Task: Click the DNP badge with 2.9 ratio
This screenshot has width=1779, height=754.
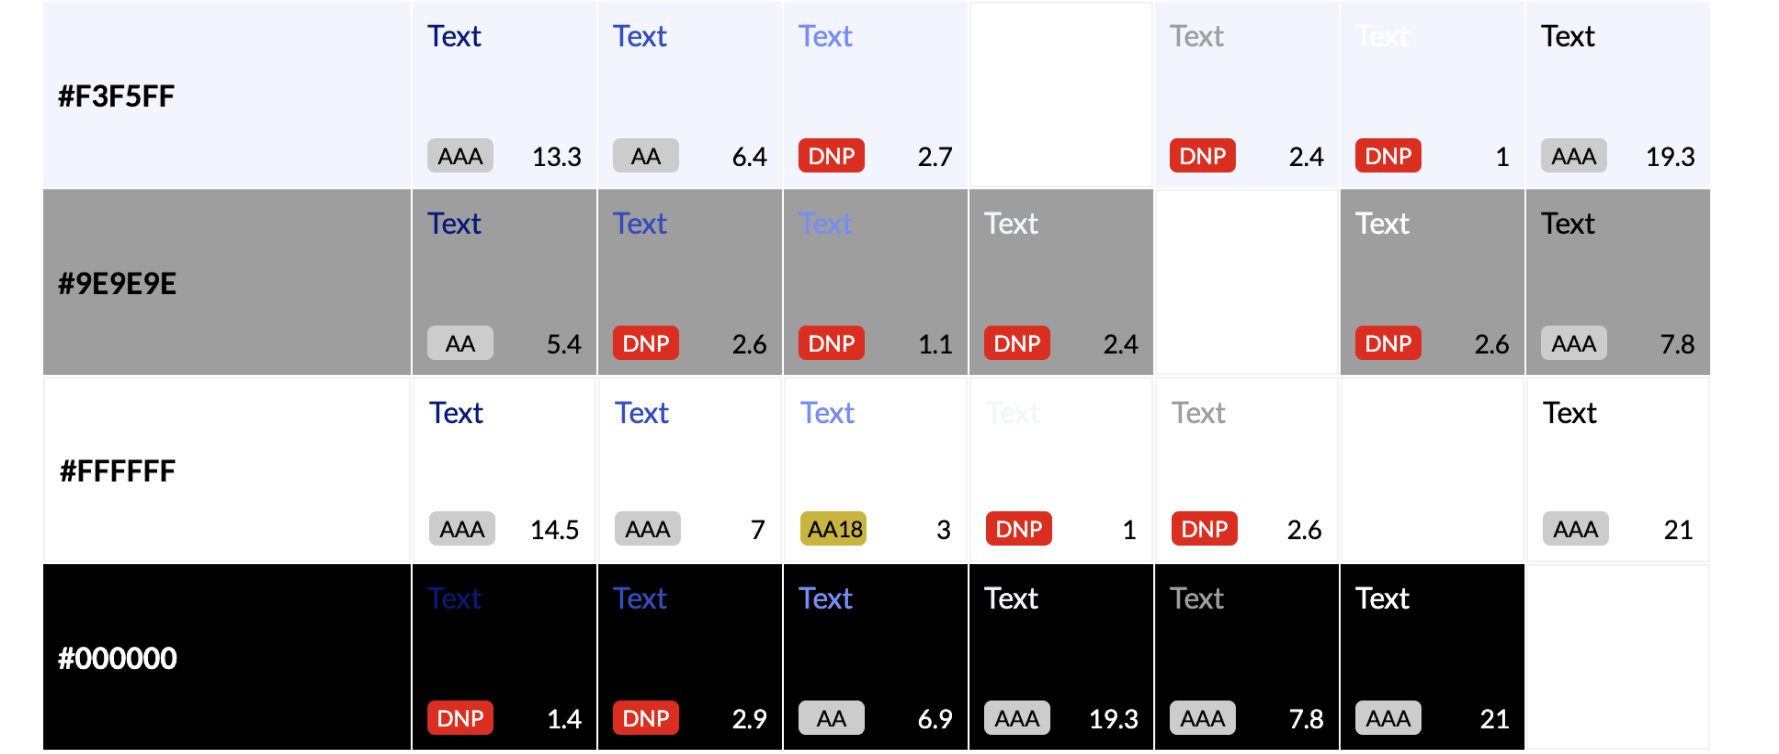Action: click(646, 718)
